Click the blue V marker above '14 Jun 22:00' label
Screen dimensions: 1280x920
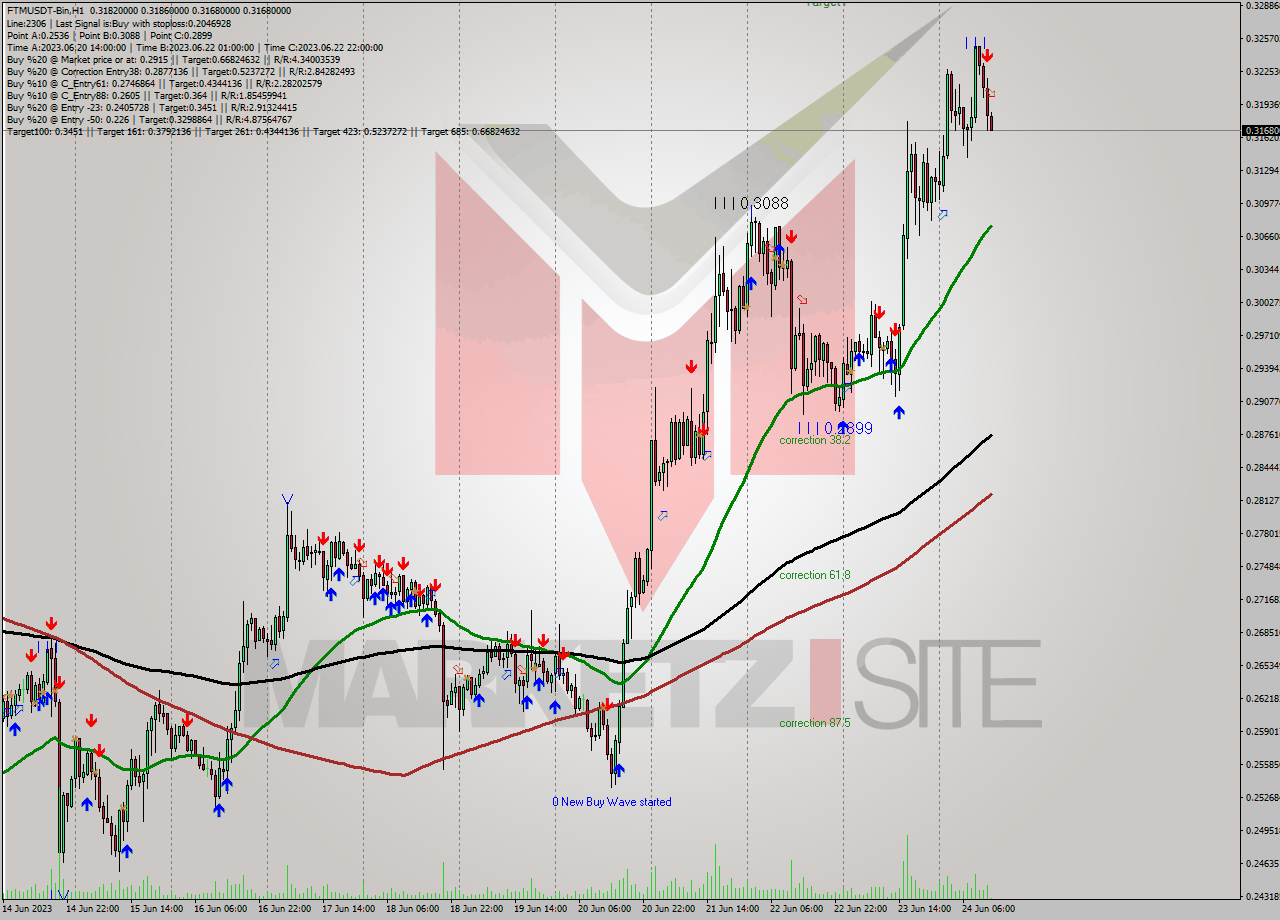point(63,895)
